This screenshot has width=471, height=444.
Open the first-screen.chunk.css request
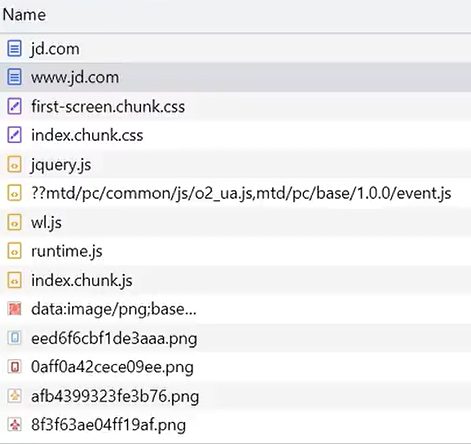point(235,106)
